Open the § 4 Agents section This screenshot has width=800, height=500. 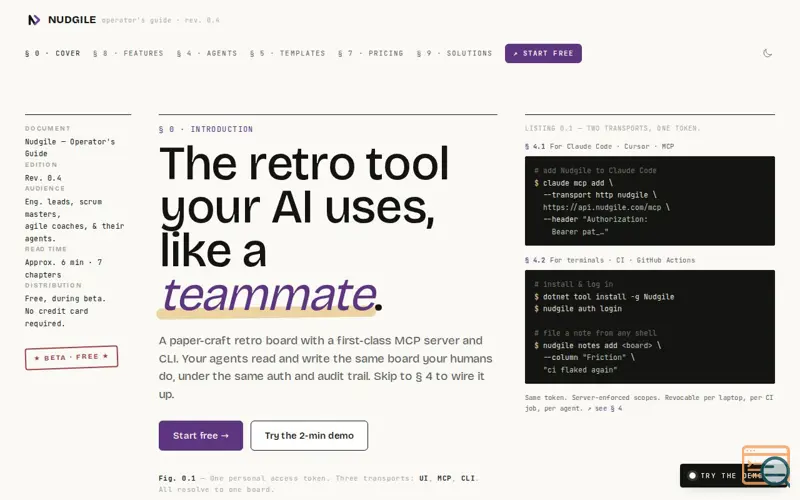tap(207, 53)
